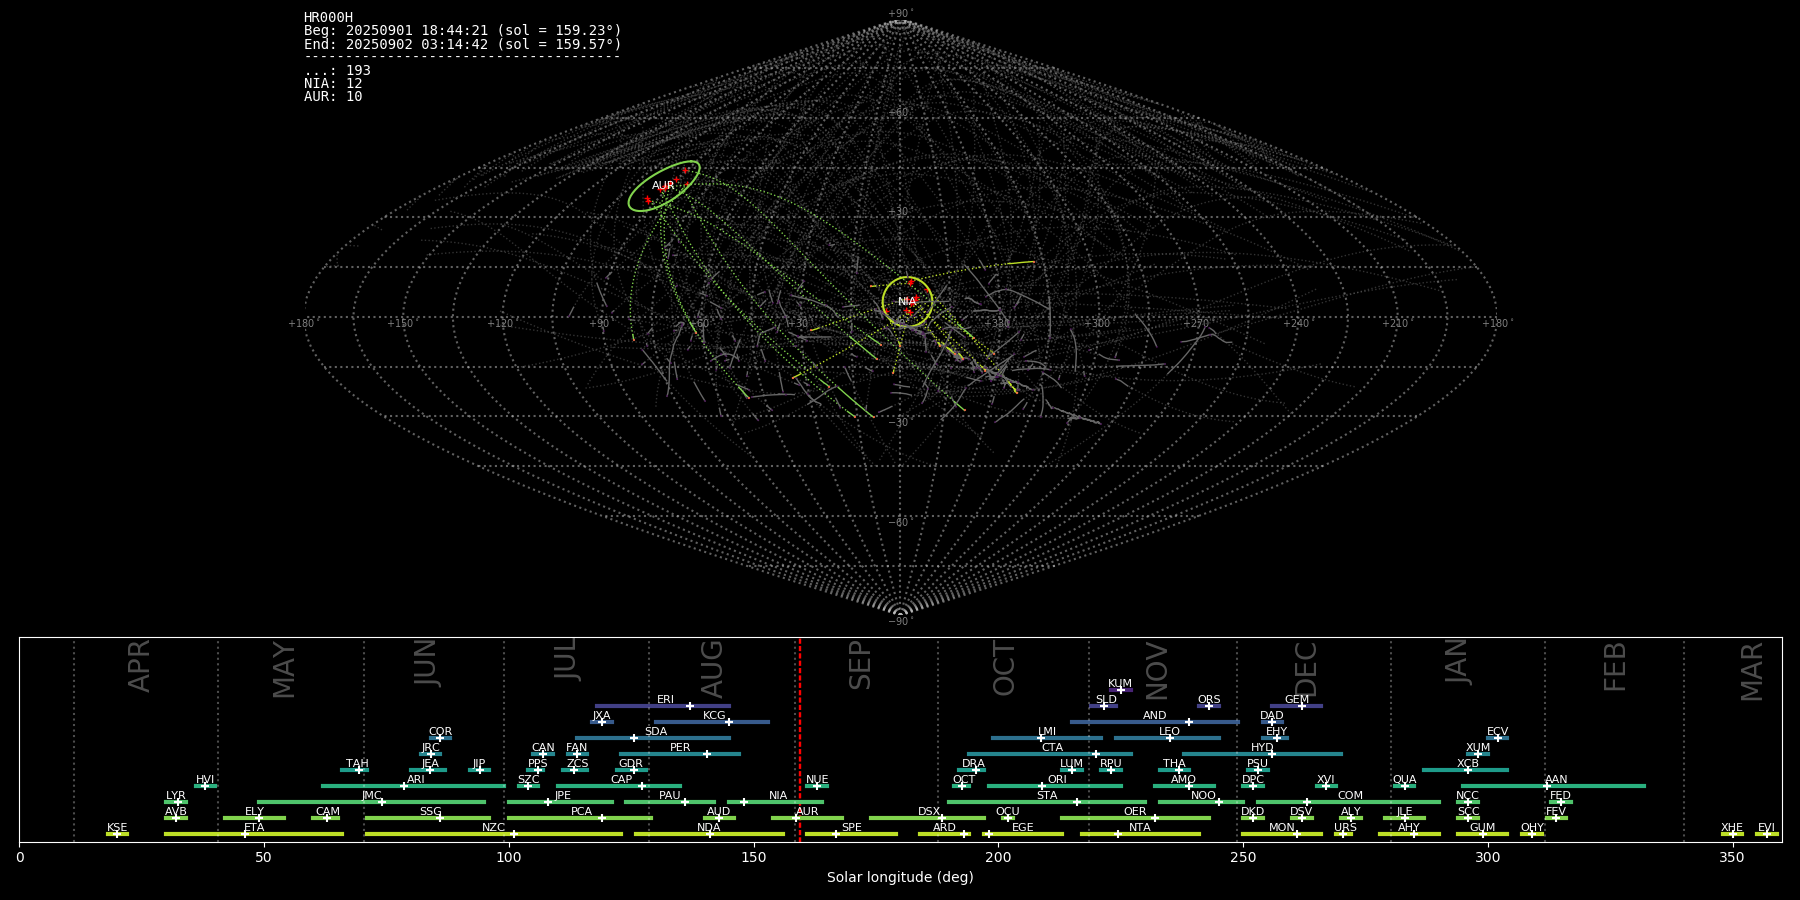Click the XHE shower label on the timeline
This screenshot has width=1800, height=900.
point(1732,827)
